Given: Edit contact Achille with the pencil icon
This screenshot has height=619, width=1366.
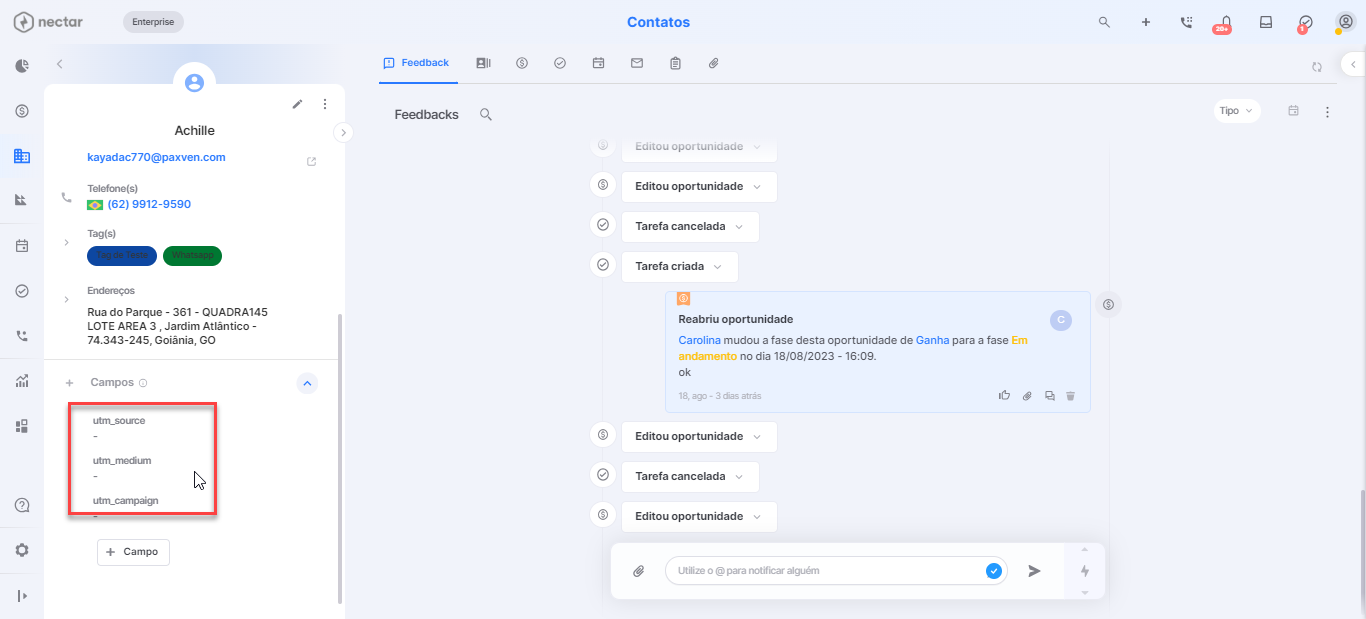Looking at the screenshot, I should pyautogui.click(x=297, y=104).
